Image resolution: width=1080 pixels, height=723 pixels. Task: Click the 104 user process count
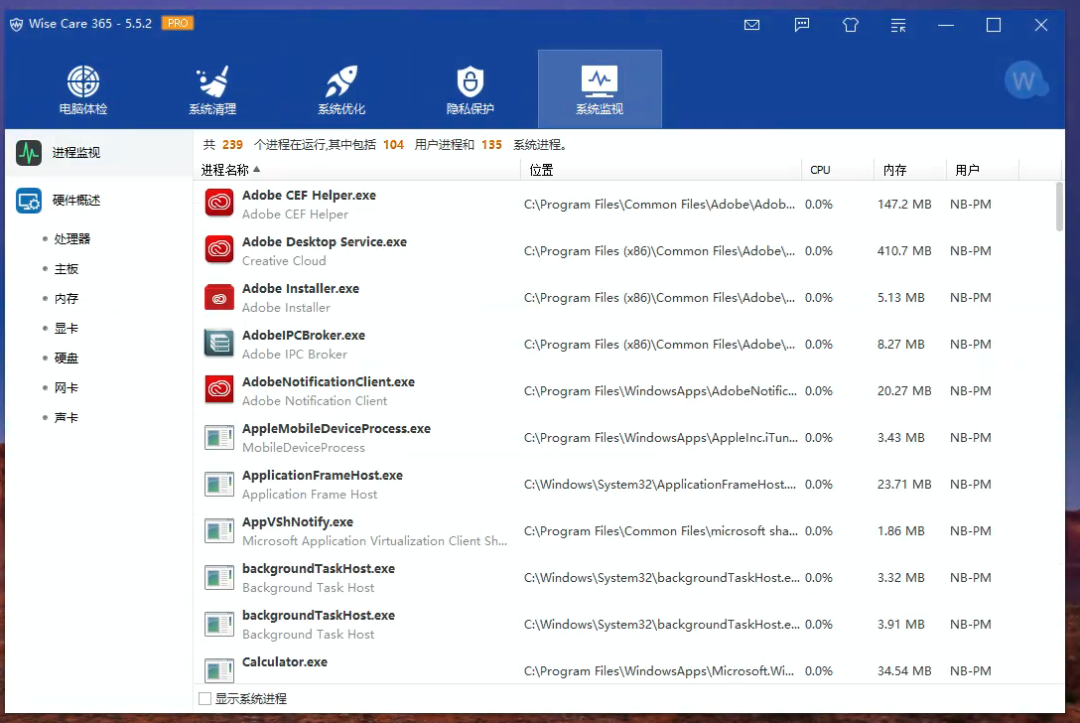[x=393, y=145]
